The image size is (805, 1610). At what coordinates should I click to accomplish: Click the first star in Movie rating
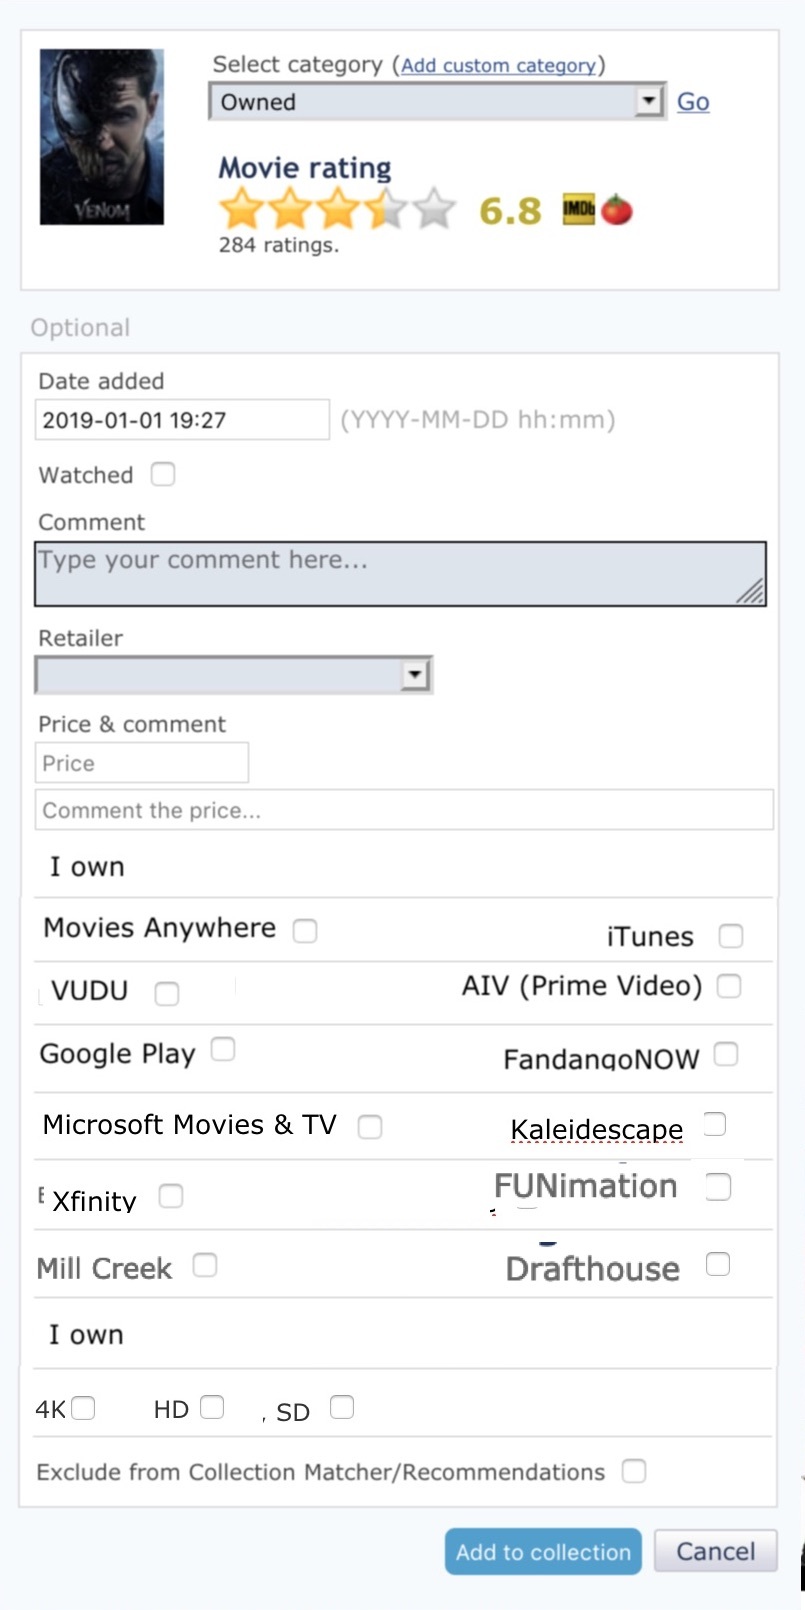point(240,209)
